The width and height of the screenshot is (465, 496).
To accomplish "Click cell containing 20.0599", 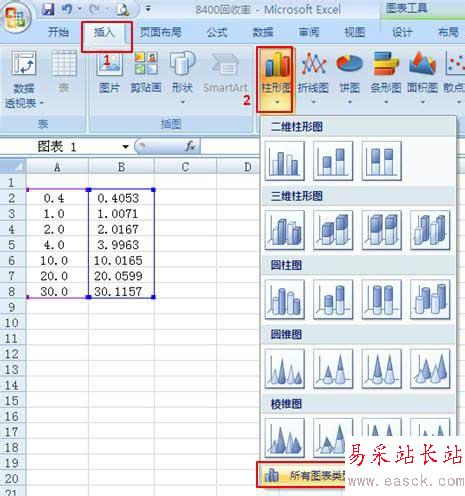I will click(x=122, y=276).
